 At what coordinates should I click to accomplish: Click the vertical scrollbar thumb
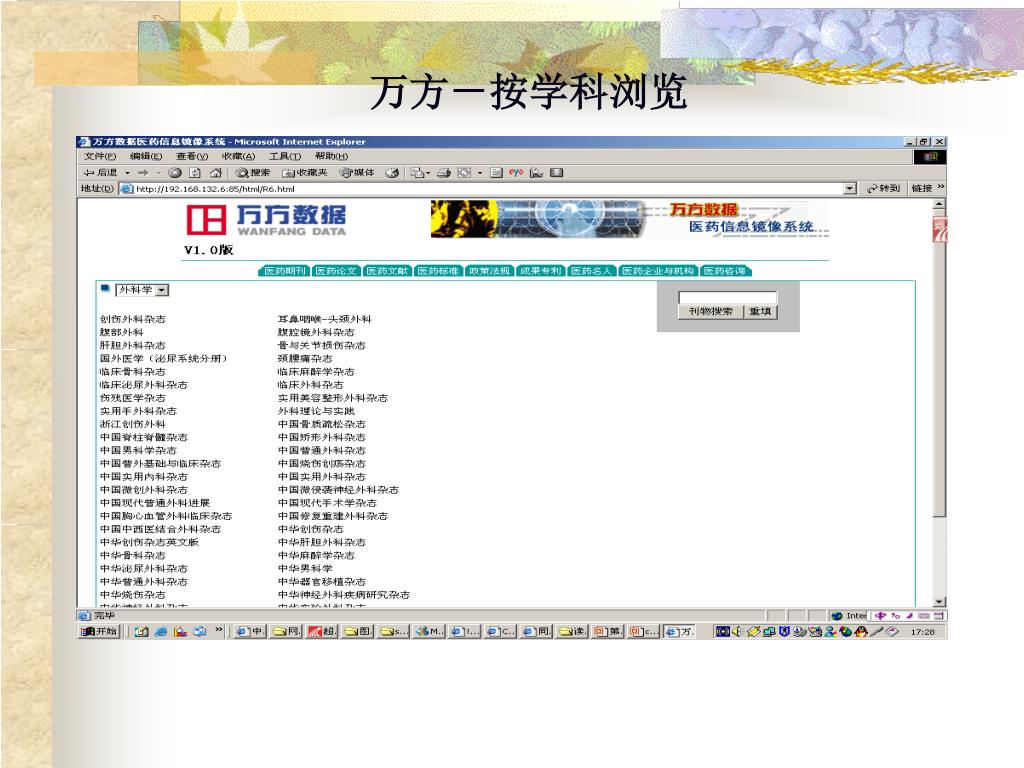[x=939, y=364]
